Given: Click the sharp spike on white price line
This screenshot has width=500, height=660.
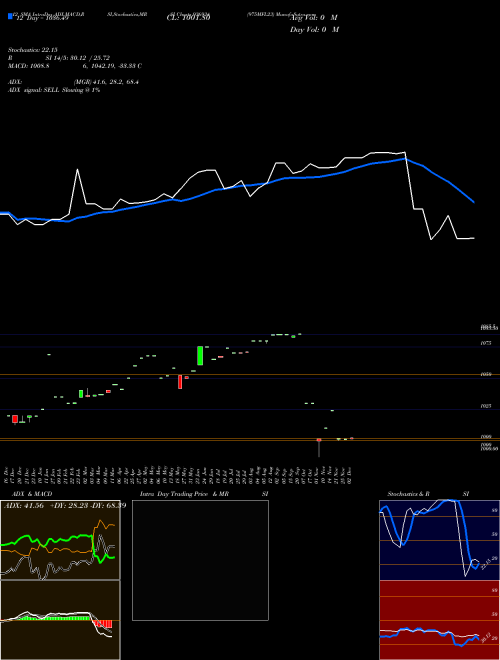Looking at the screenshot, I should (77, 170).
